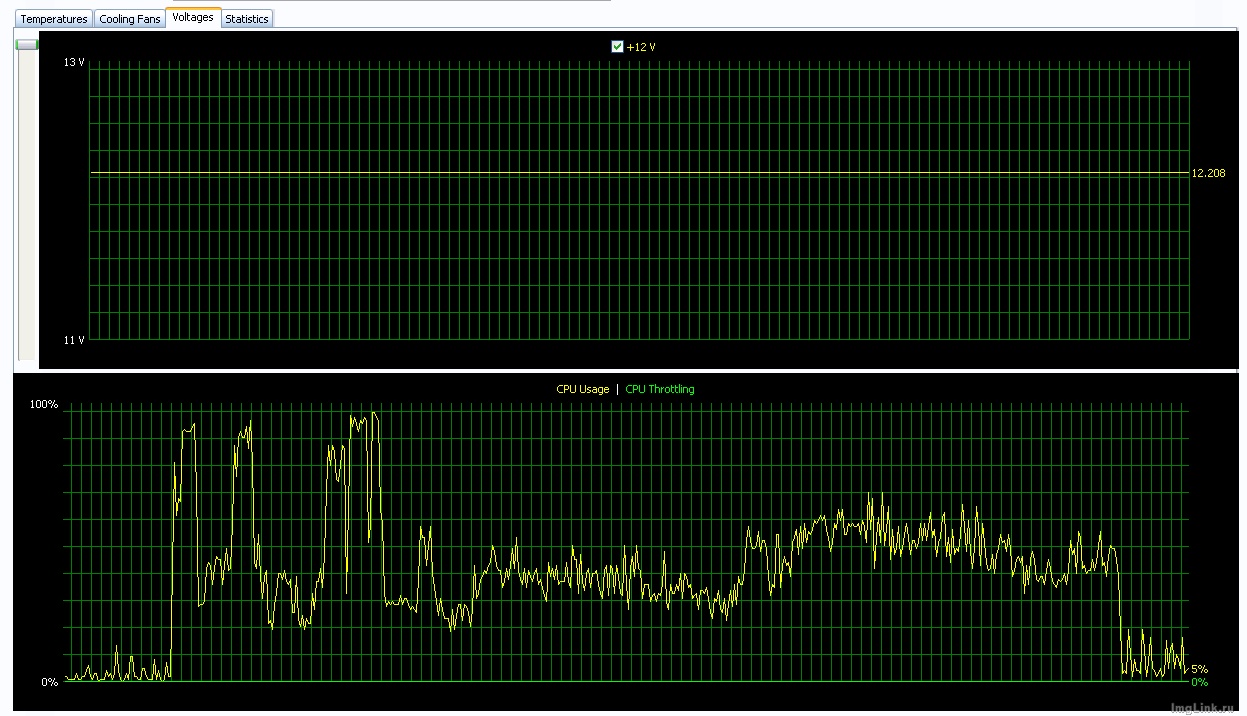Click the +12 V legend label
The height and width of the screenshot is (716, 1247).
coord(641,47)
